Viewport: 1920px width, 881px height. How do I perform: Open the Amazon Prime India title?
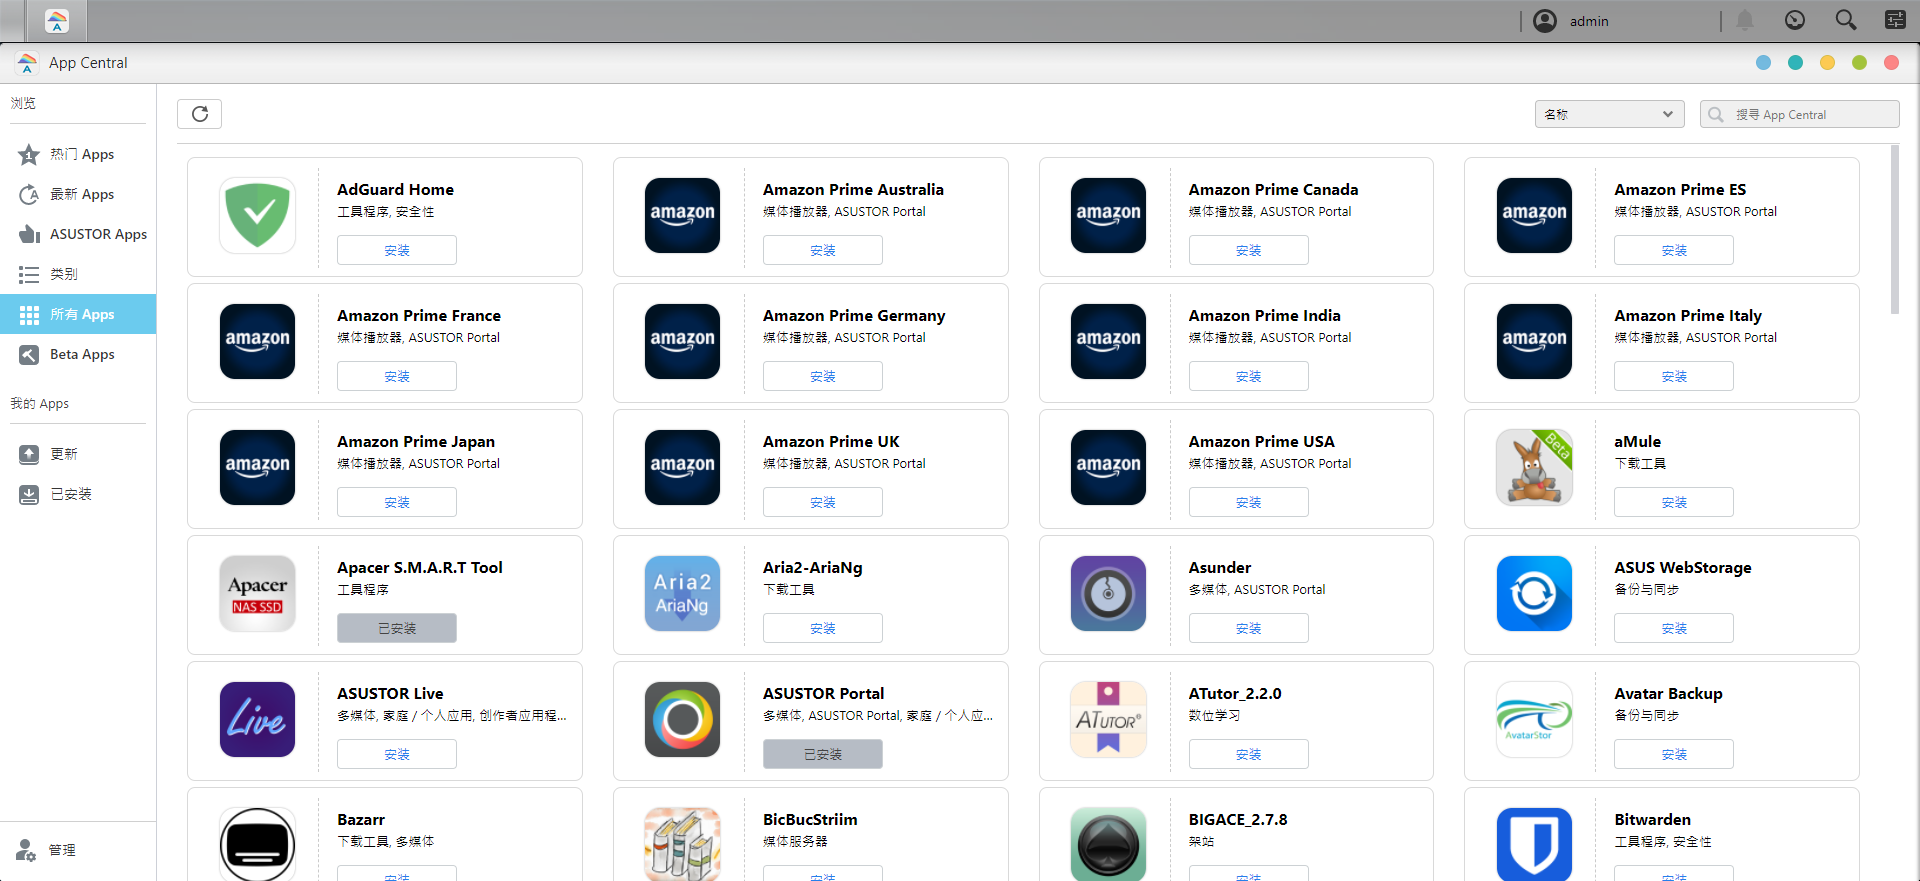1264,315
